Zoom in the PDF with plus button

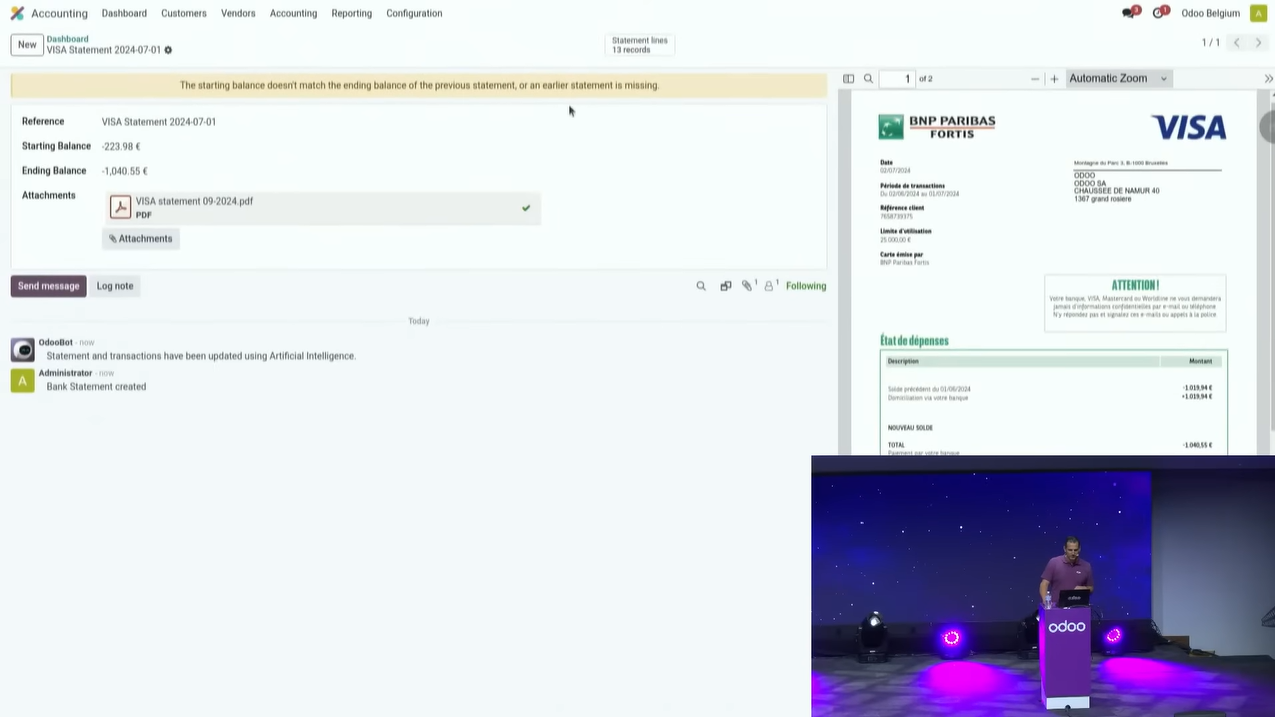[1054, 78]
